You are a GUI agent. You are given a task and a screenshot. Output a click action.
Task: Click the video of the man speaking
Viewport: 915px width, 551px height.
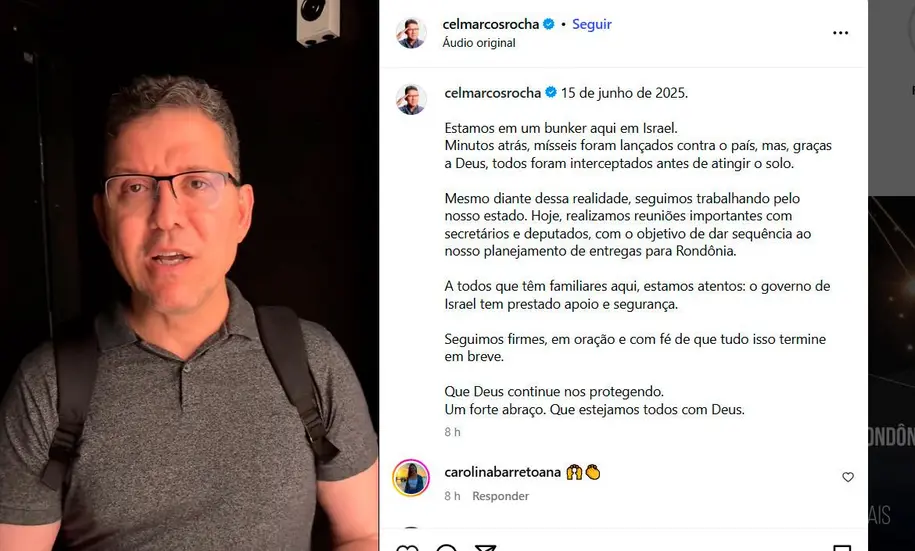[x=189, y=276]
